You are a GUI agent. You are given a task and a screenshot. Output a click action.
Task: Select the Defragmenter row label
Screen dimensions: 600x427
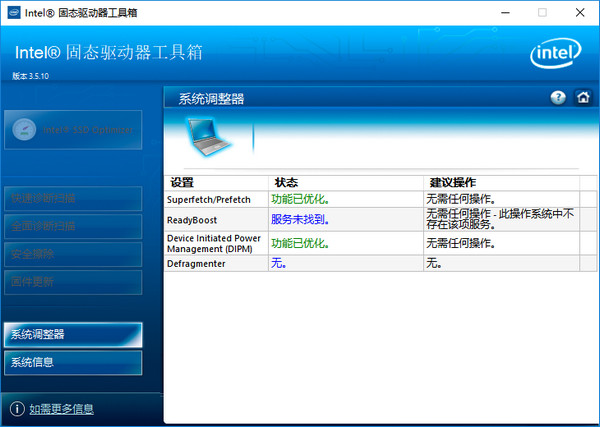pos(196,264)
